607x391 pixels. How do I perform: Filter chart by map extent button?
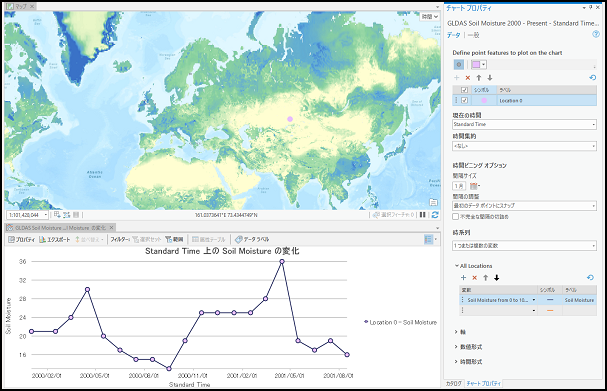click(x=174, y=240)
